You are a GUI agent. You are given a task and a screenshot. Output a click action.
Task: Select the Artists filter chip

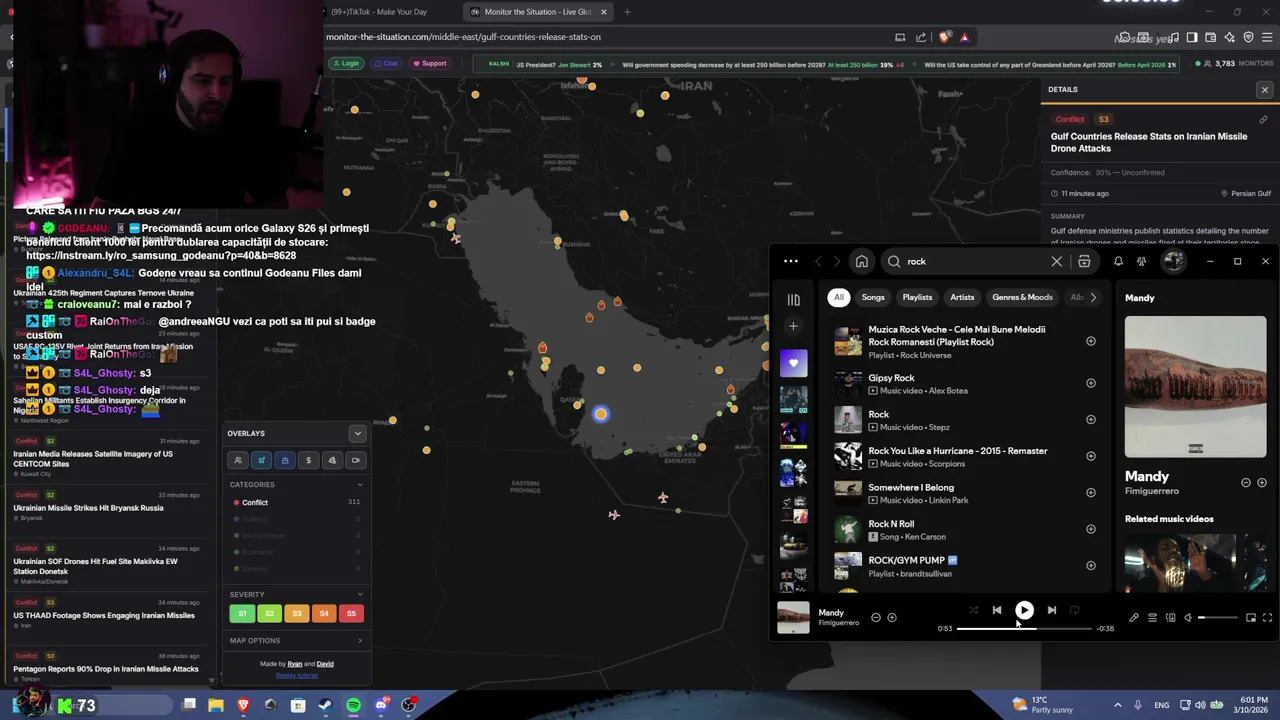(962, 297)
